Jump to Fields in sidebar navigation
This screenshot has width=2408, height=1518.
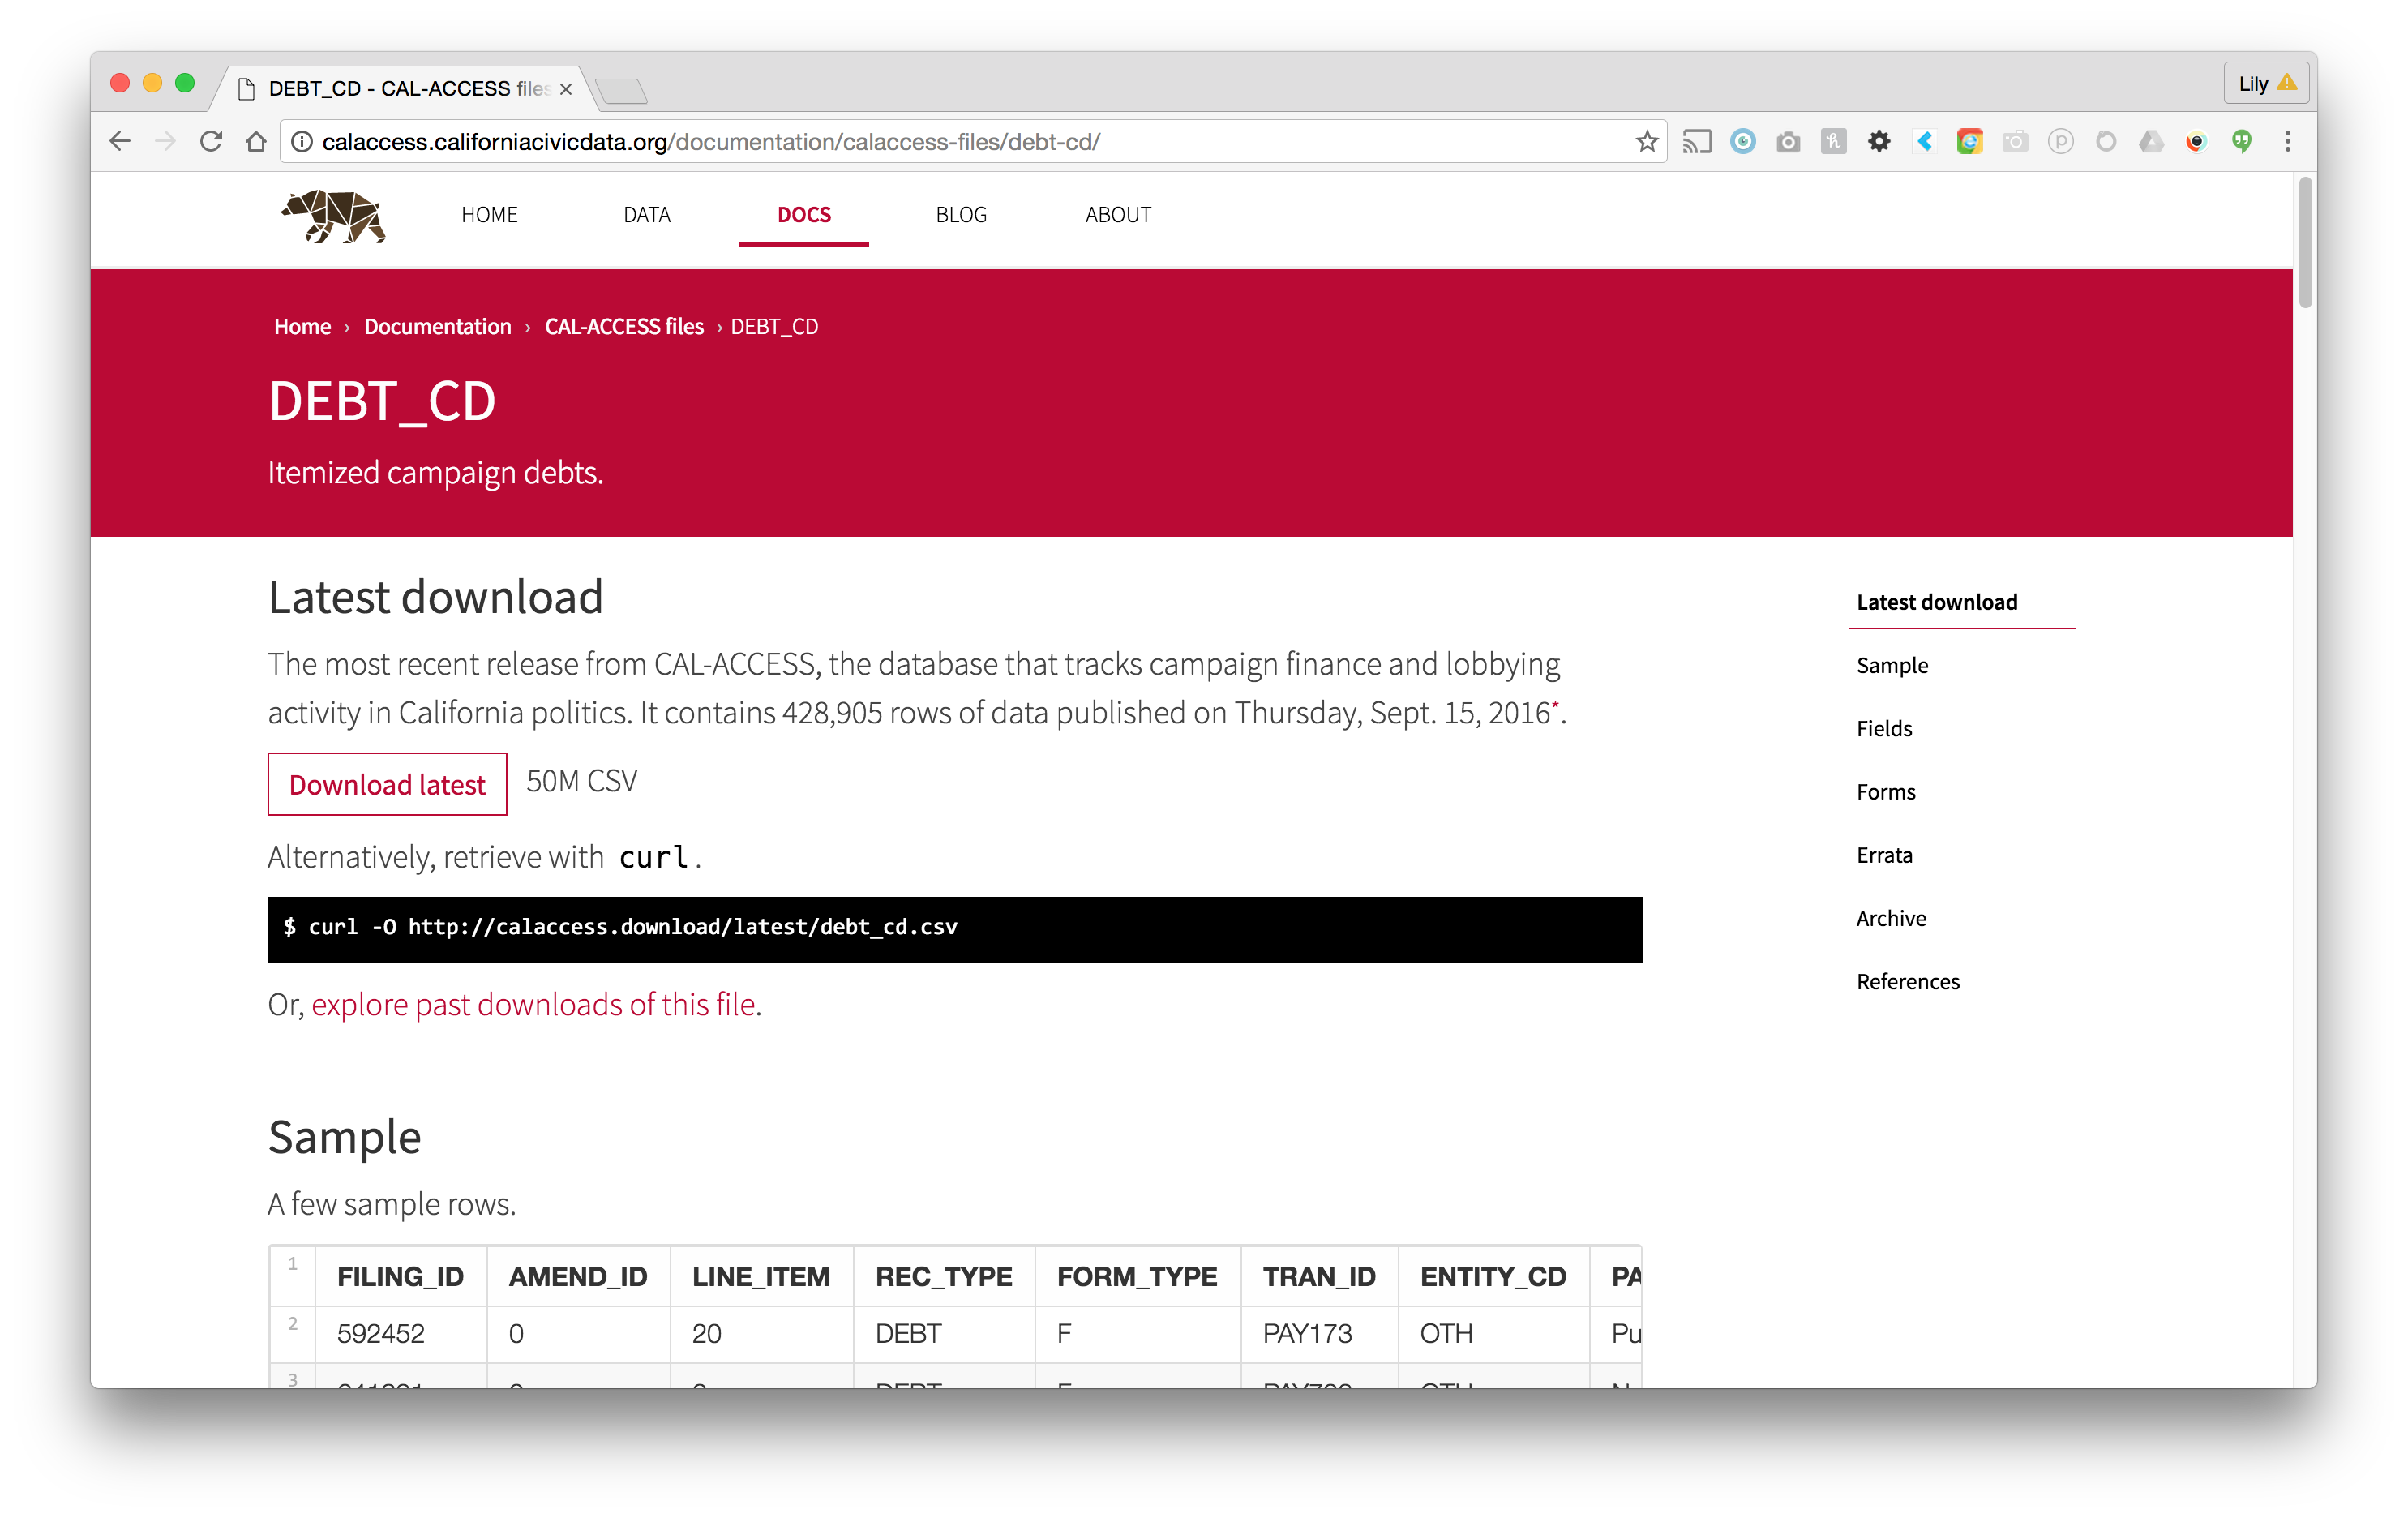point(1884,728)
